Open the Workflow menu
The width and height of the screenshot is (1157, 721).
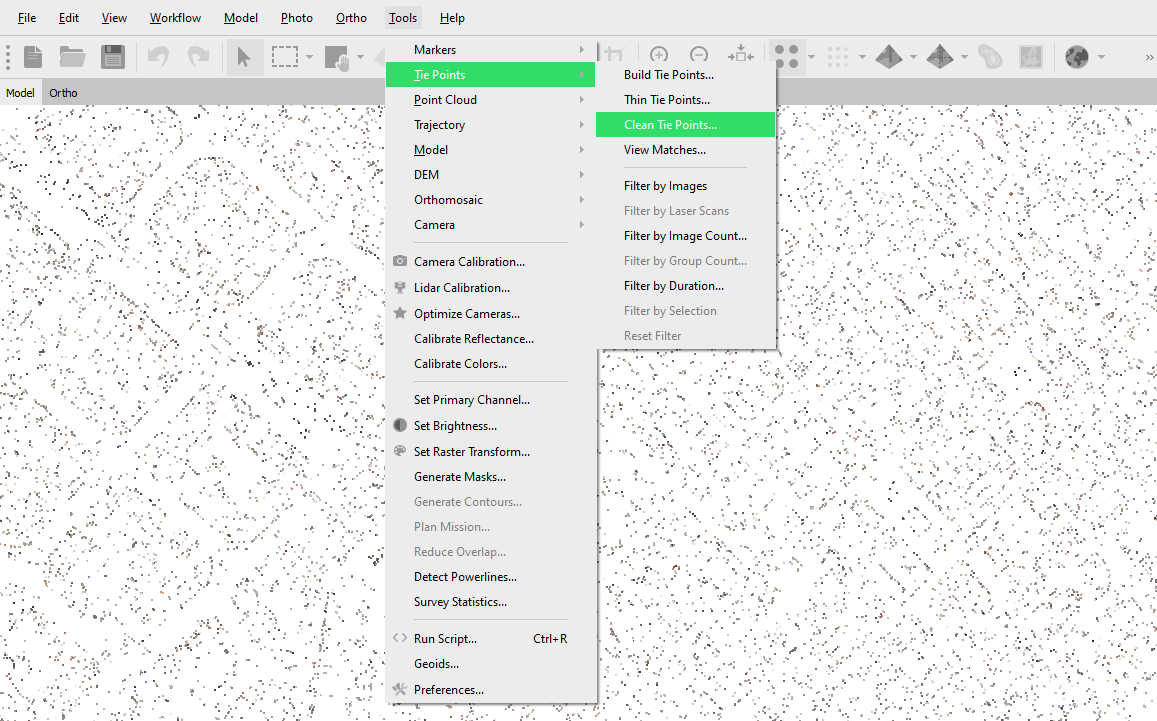pyautogui.click(x=175, y=18)
